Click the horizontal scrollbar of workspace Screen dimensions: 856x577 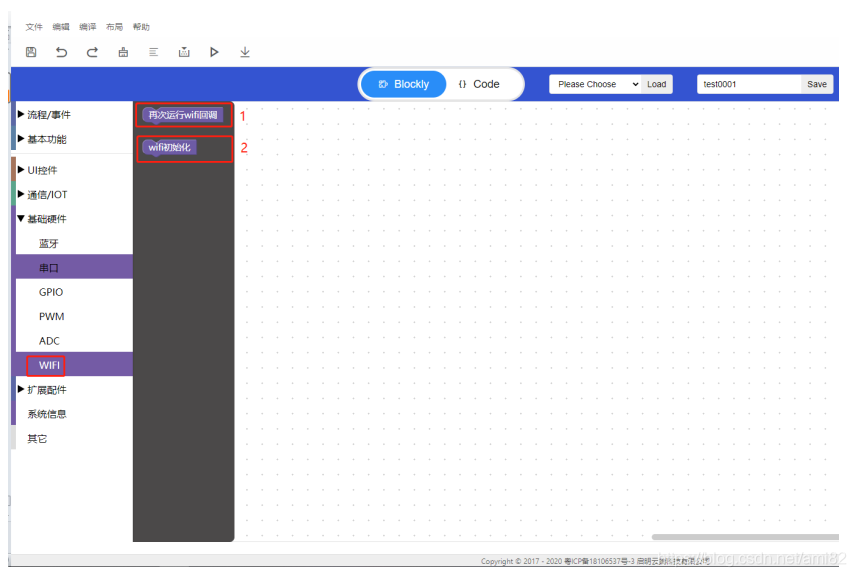745,537
